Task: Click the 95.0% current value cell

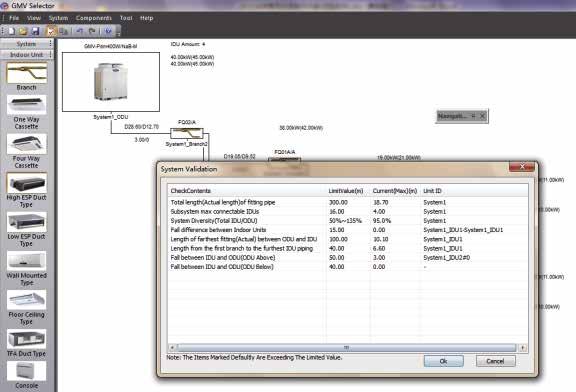Action: 382,221
